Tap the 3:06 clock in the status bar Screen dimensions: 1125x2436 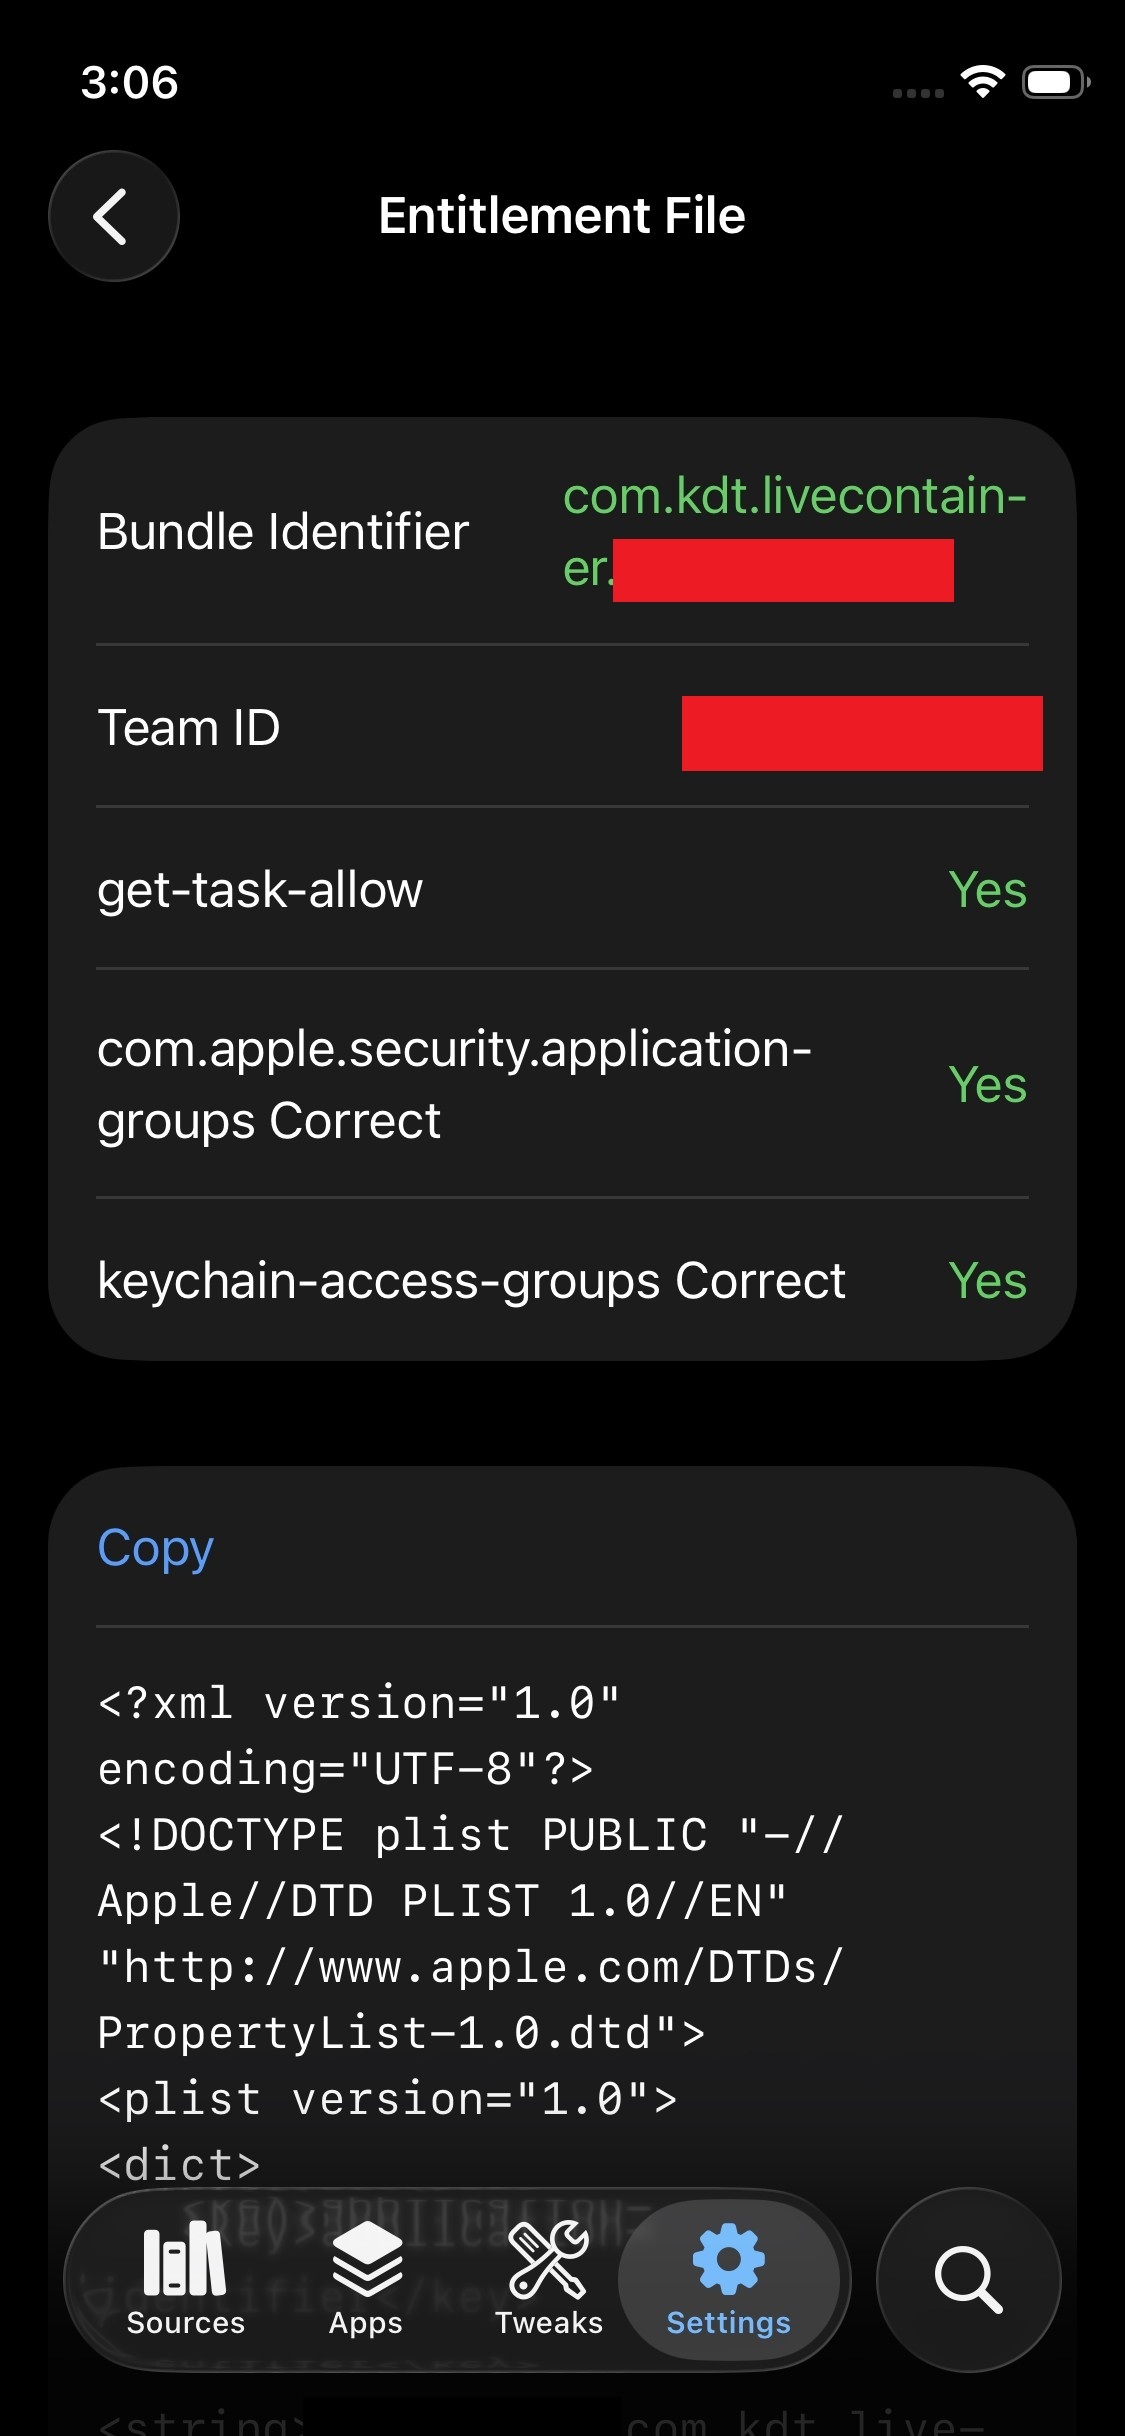130,84
